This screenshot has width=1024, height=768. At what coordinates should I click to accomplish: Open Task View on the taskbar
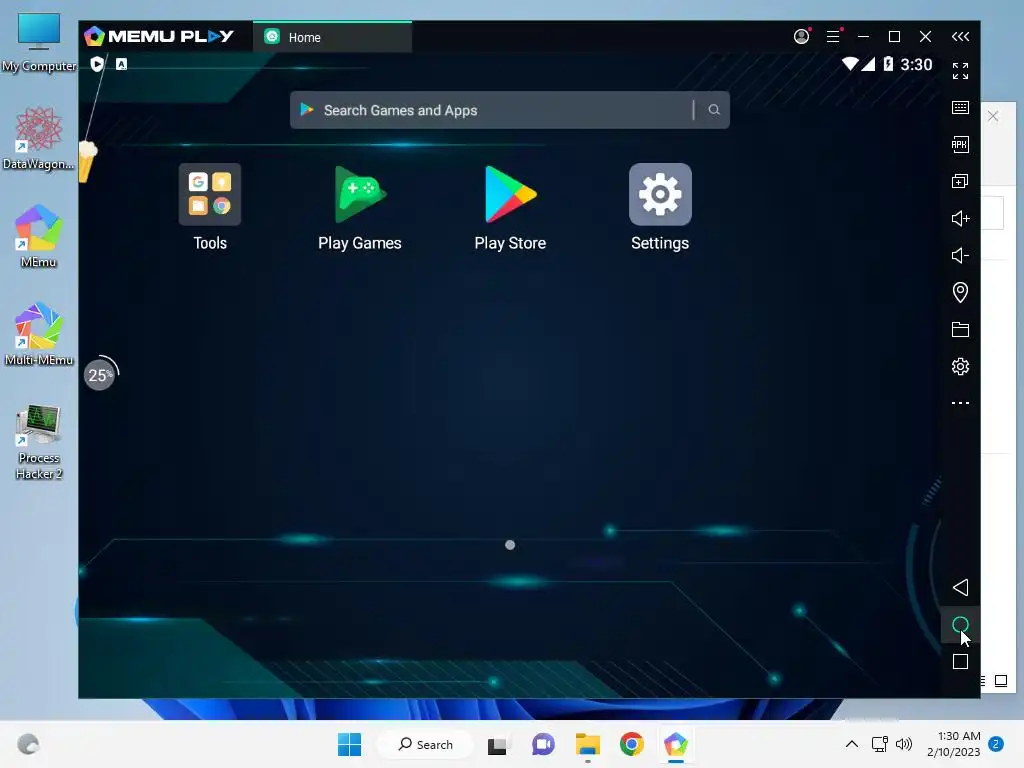point(498,745)
